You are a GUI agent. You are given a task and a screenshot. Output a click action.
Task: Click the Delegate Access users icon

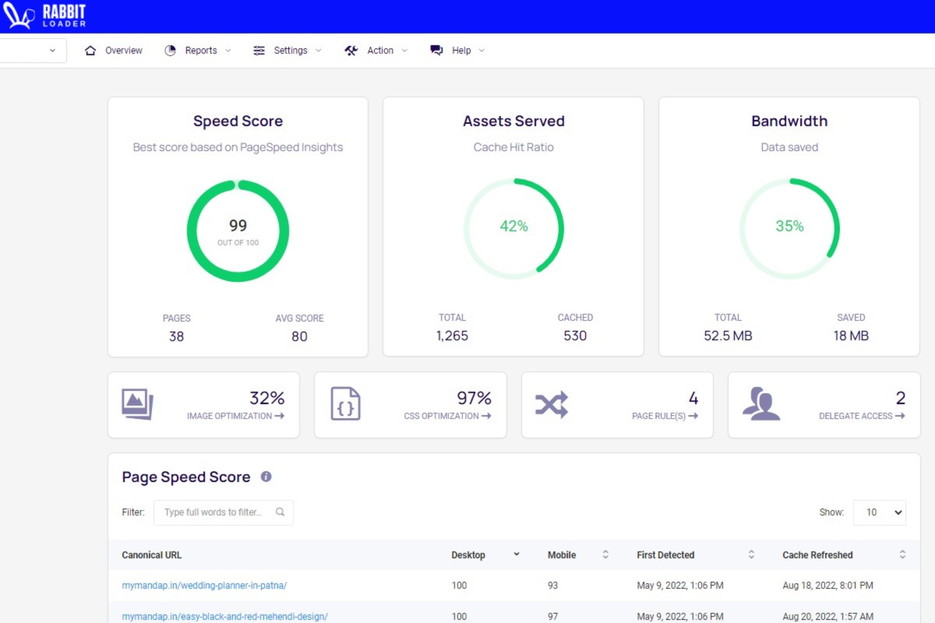[x=763, y=403]
